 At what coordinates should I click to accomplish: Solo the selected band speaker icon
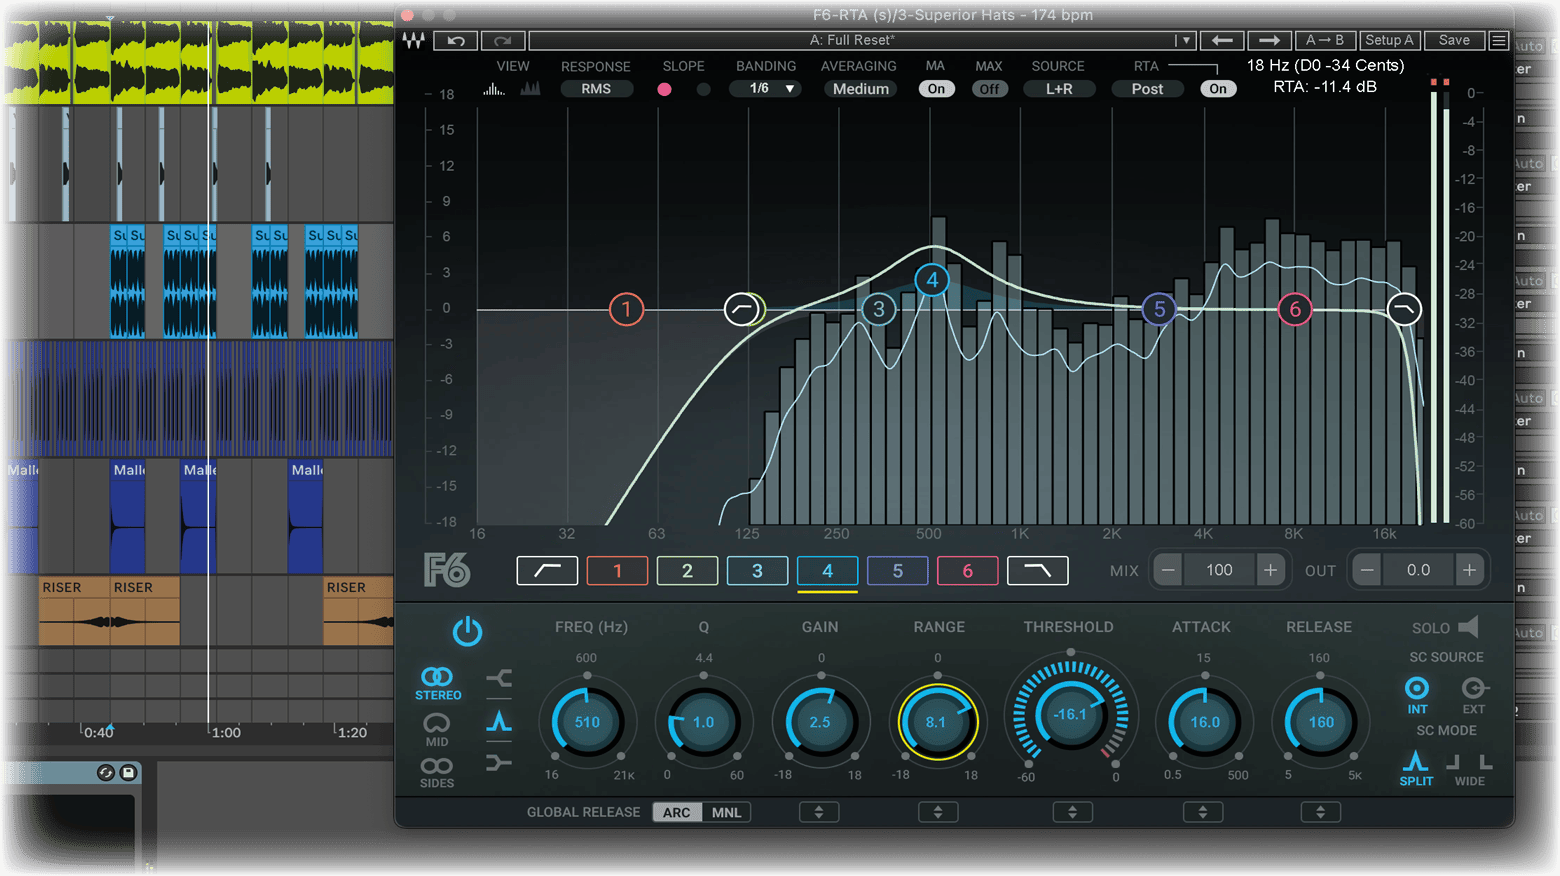click(1468, 627)
